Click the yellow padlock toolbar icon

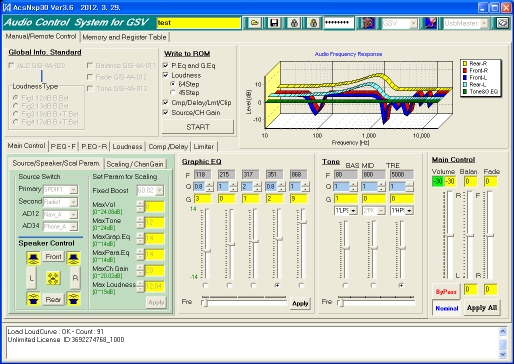[x=313, y=23]
